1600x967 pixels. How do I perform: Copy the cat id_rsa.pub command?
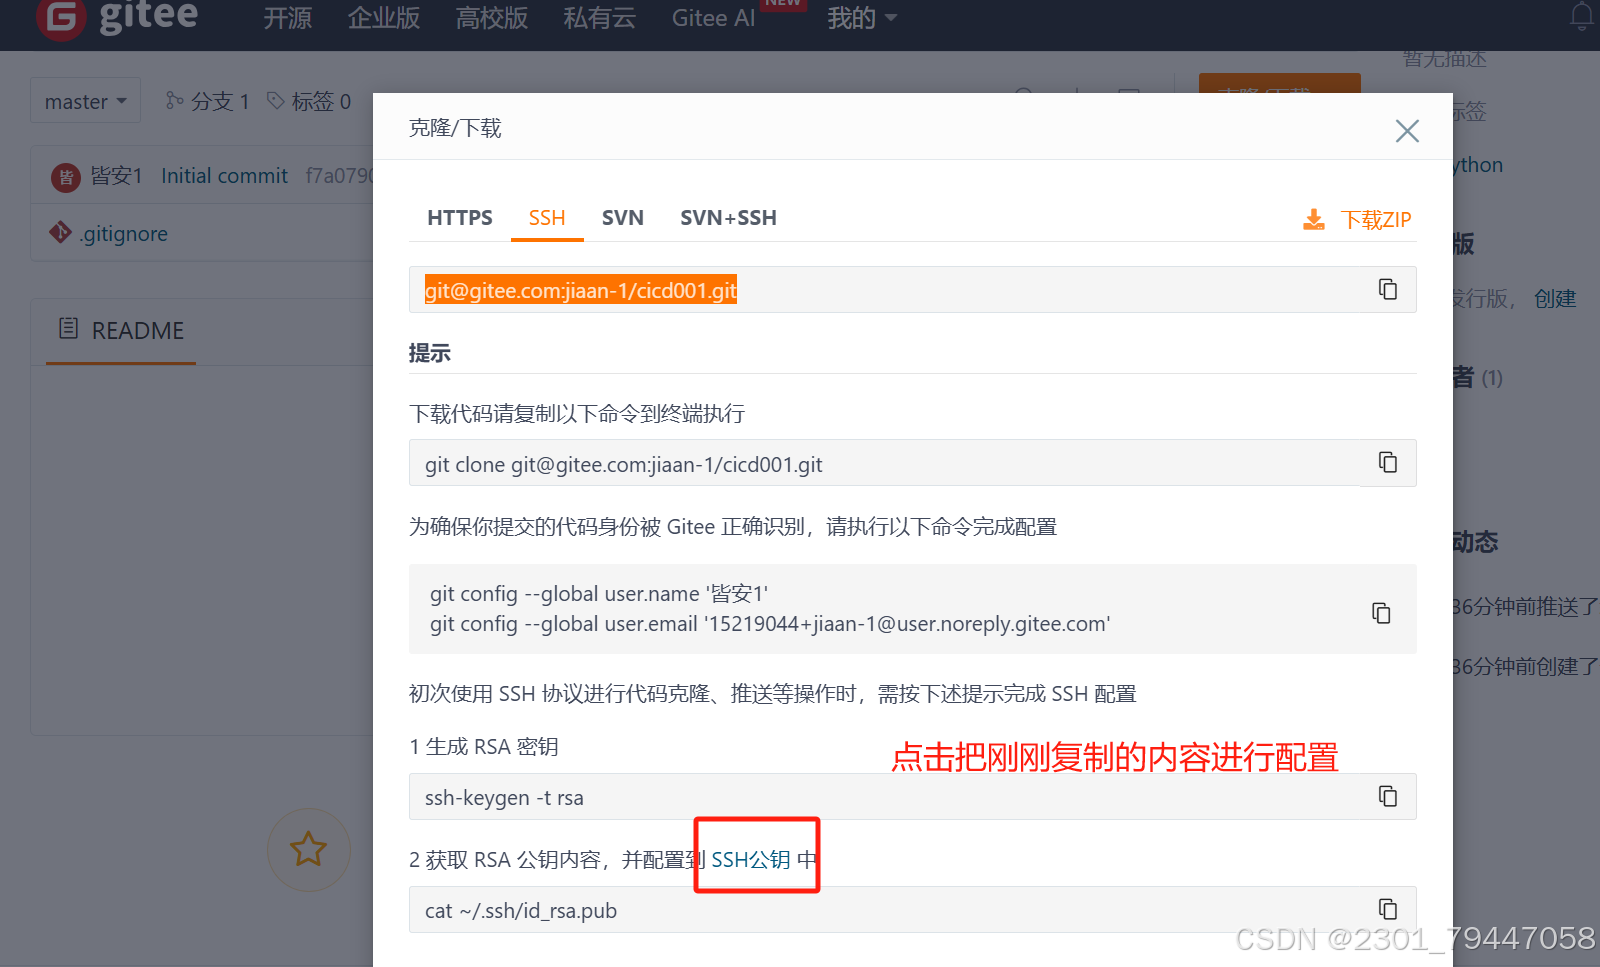[1387, 909]
